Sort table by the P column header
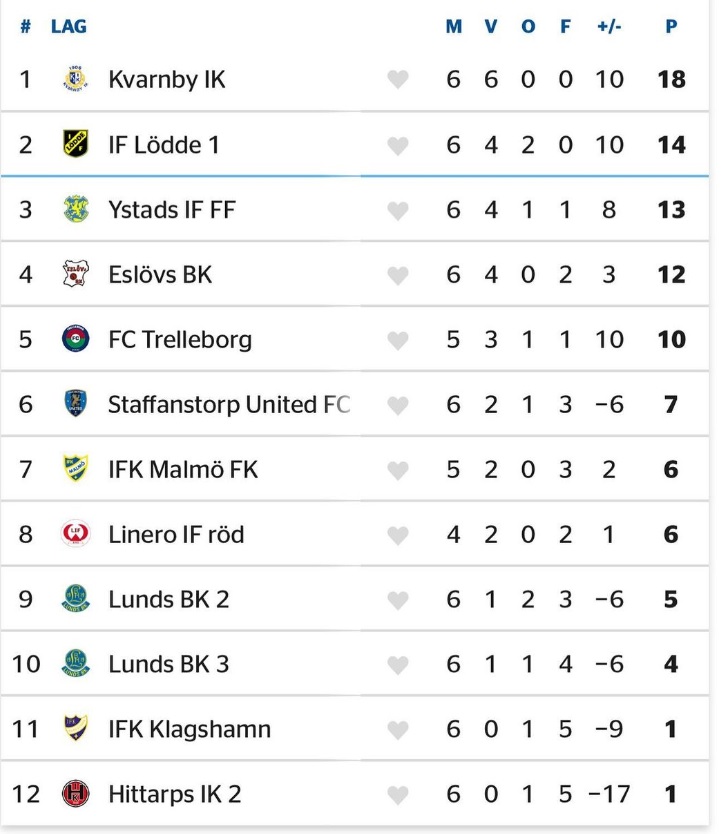Viewport: 721px width, 834px height. point(671,27)
